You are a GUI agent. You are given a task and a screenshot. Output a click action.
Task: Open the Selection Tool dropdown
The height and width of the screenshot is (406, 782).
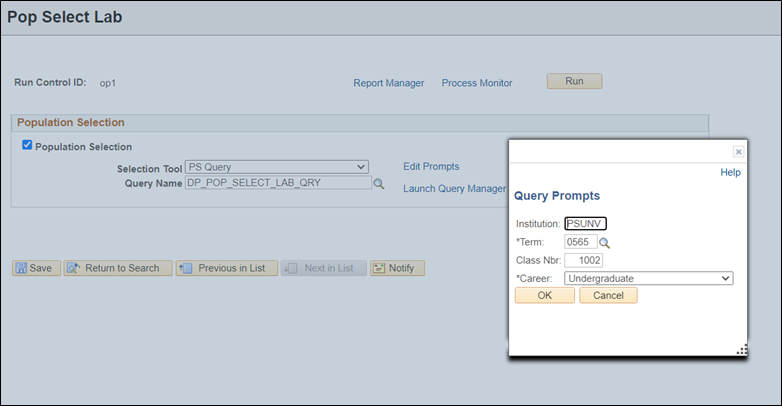(277, 167)
